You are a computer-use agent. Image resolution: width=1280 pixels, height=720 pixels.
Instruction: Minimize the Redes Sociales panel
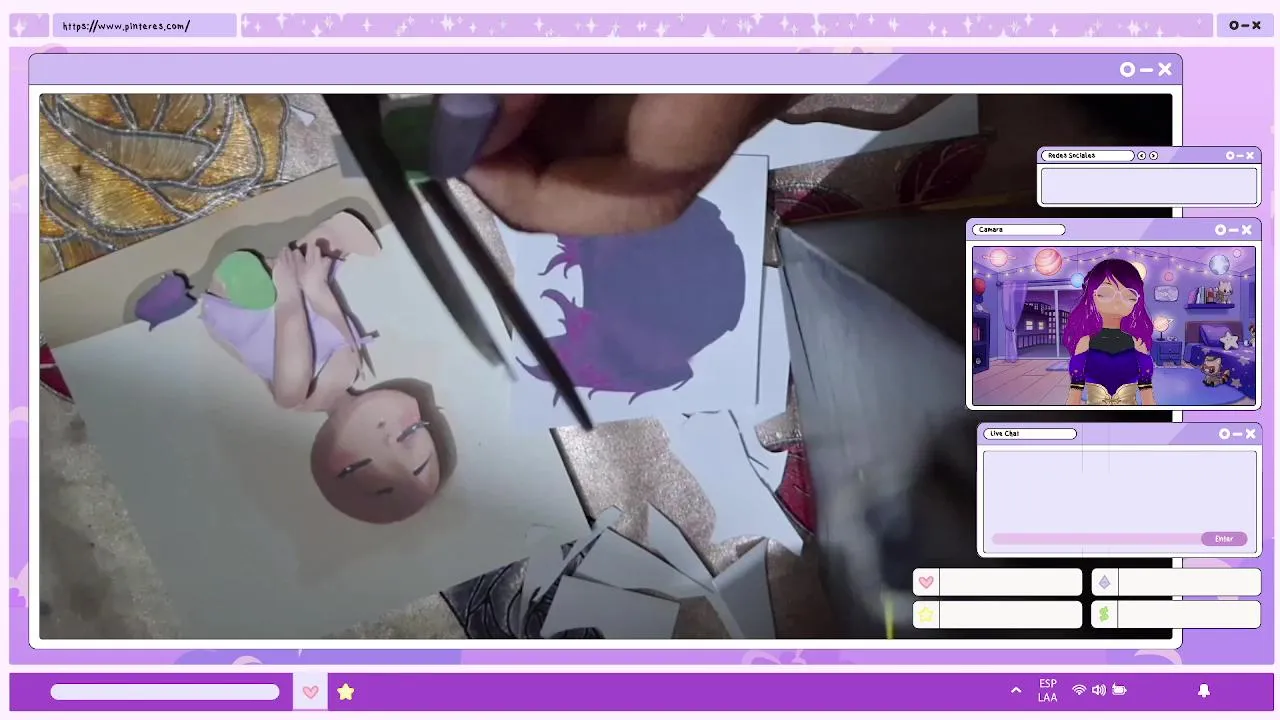pos(1240,156)
